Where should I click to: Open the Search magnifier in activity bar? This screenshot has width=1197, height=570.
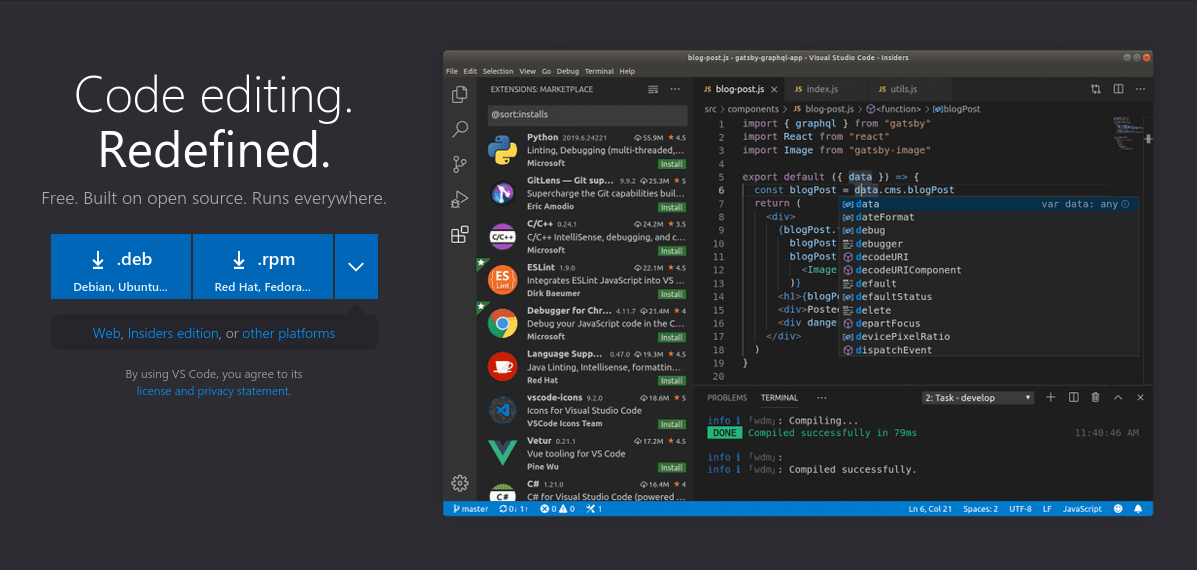pos(460,129)
